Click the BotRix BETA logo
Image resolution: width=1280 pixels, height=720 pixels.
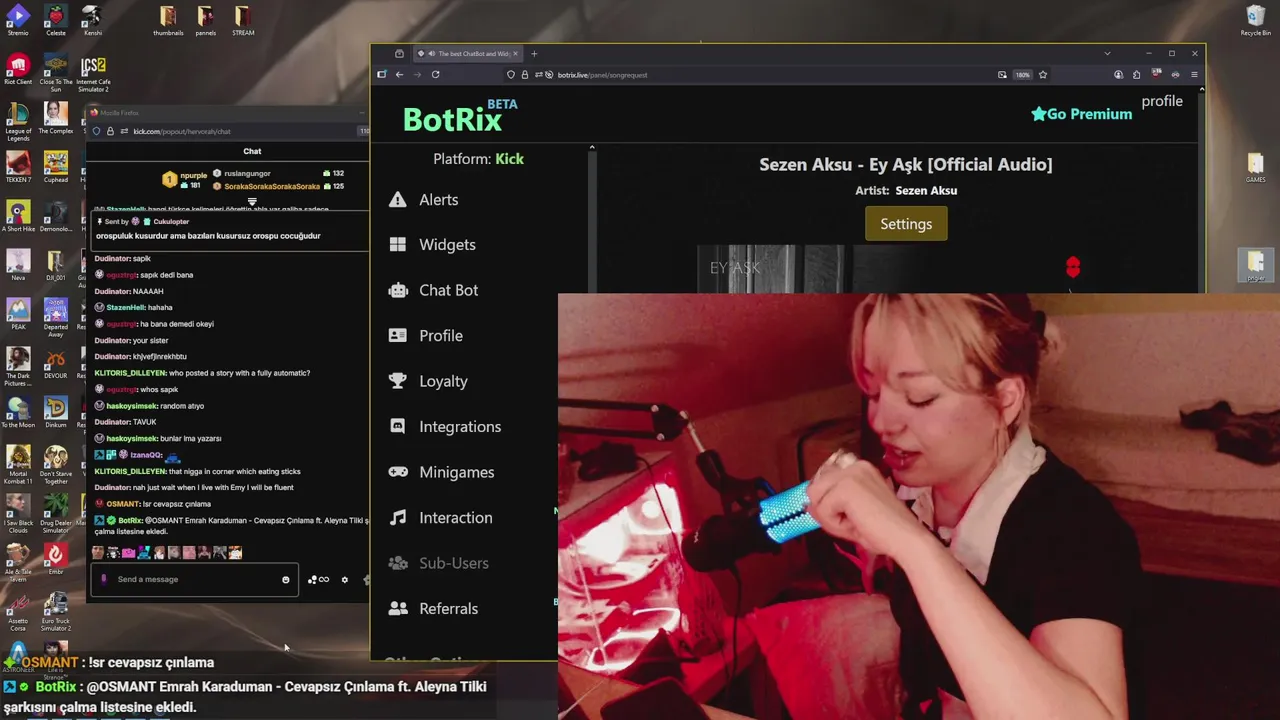pos(460,117)
